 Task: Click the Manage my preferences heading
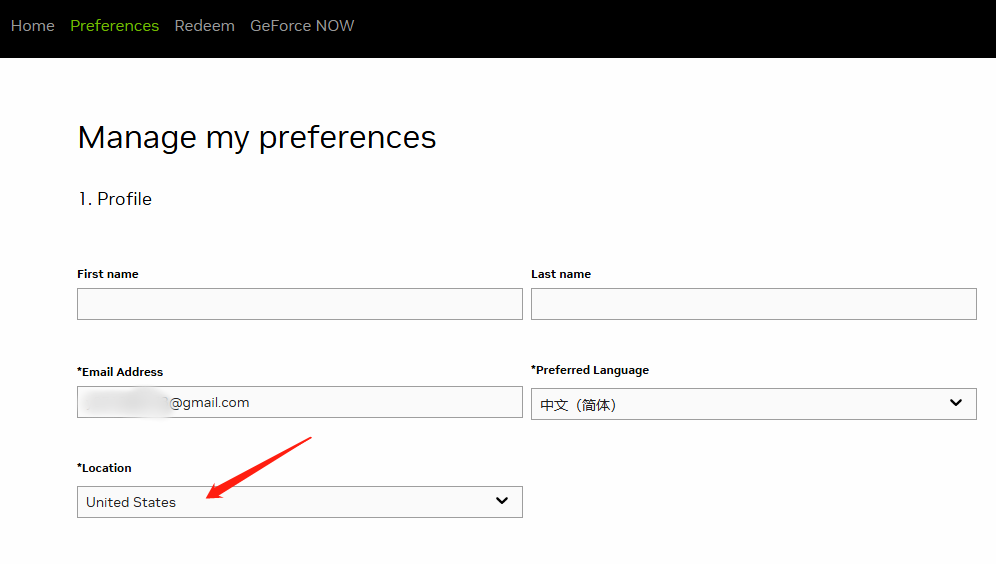point(257,137)
